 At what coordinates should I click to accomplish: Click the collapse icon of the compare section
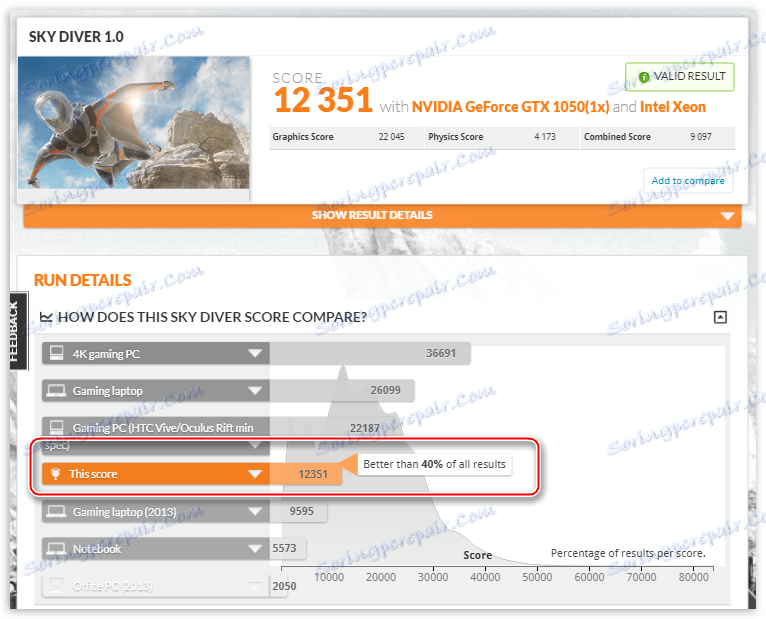click(x=720, y=317)
